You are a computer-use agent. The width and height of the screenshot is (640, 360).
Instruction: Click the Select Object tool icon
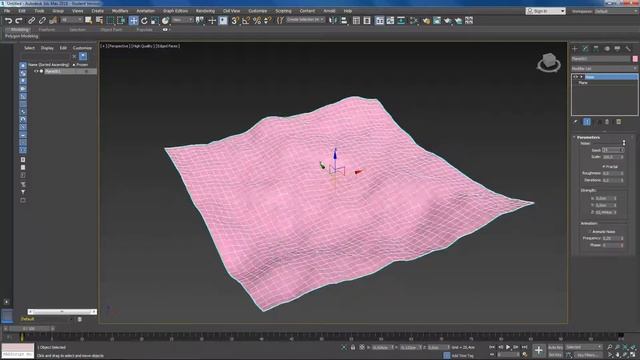pos(89,20)
